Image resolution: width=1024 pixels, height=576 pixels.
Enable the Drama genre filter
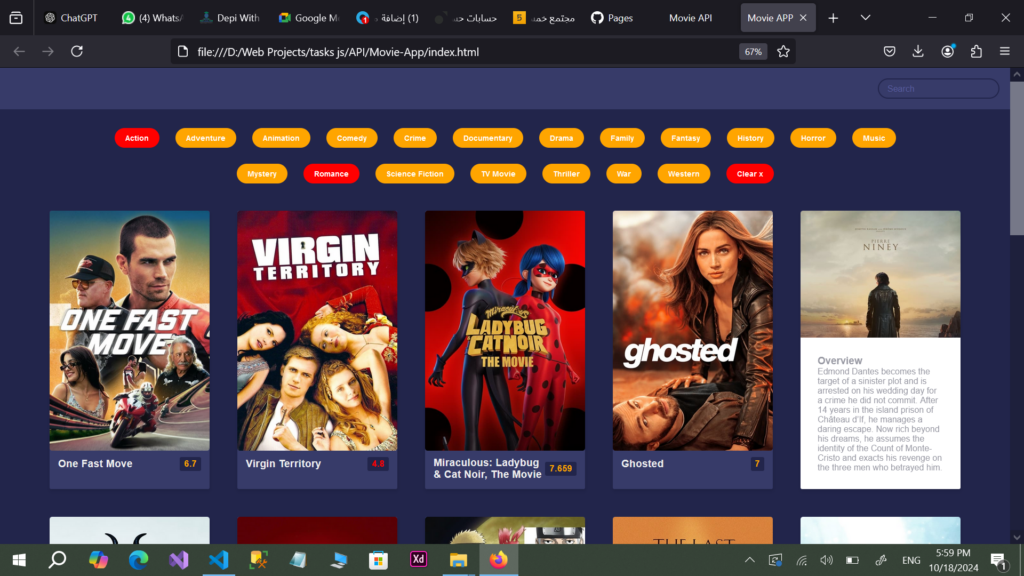(561, 138)
